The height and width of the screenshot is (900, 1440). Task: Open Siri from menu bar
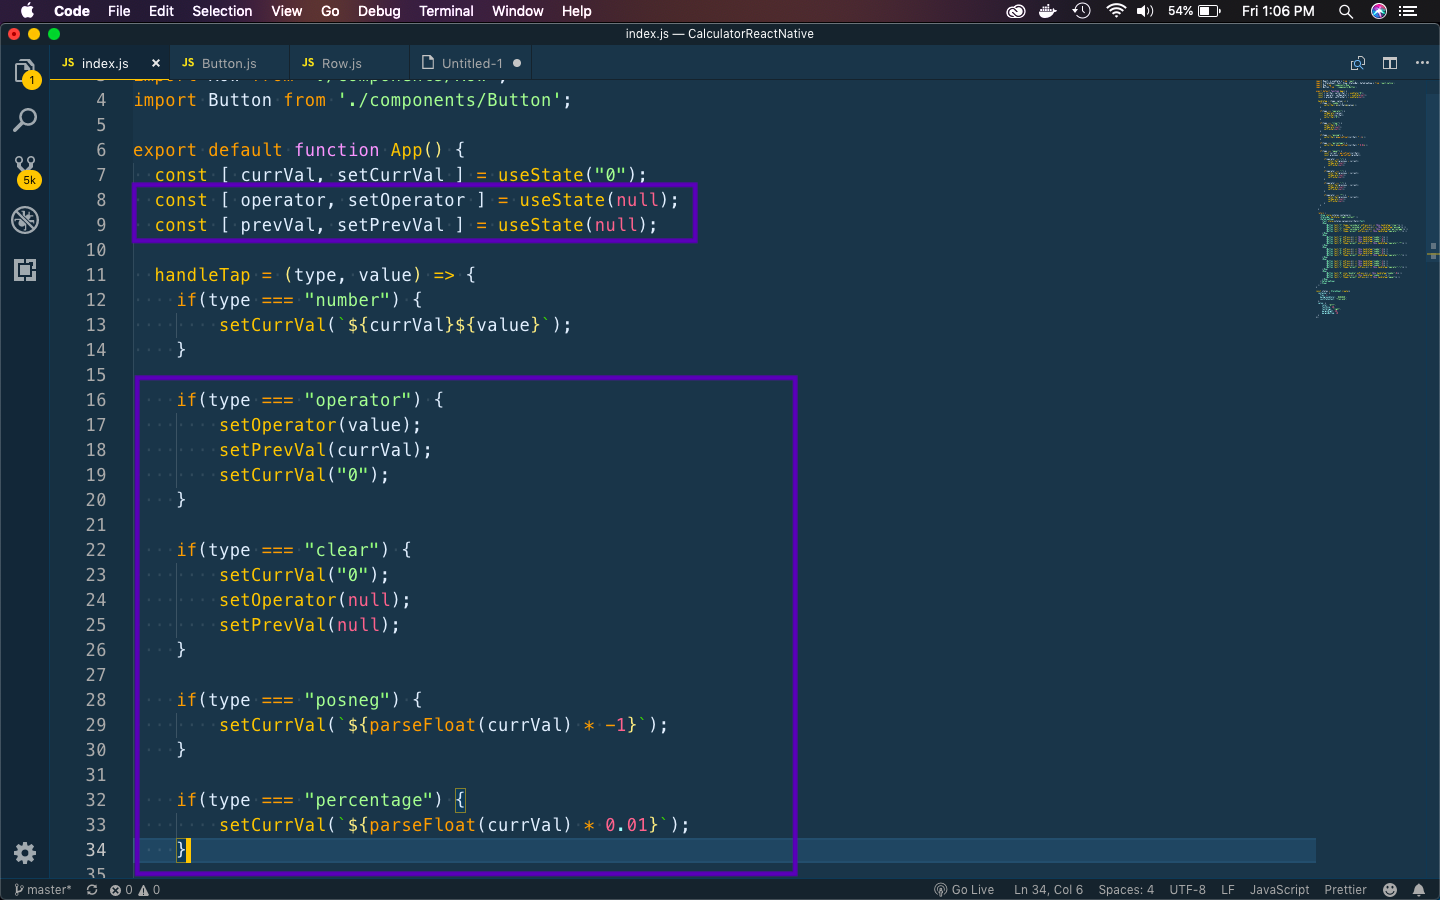(x=1379, y=11)
